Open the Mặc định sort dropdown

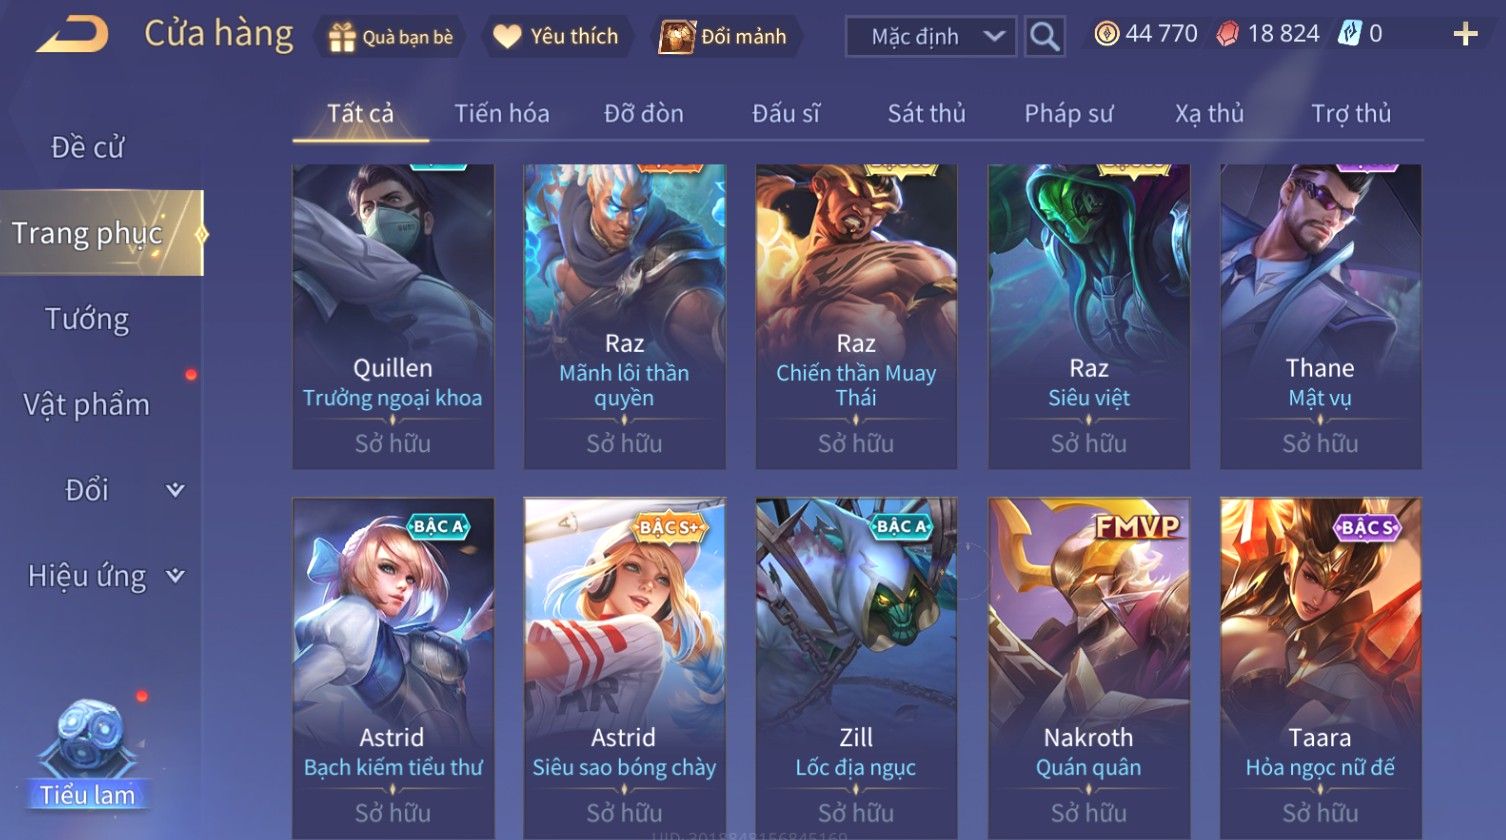931,37
